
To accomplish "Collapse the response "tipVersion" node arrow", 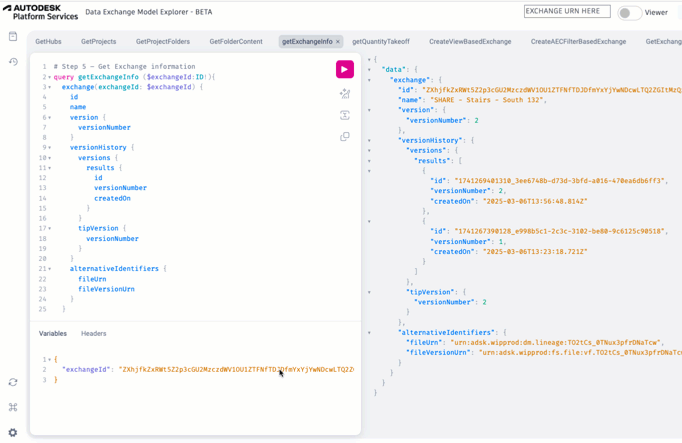I will click(x=370, y=292).
